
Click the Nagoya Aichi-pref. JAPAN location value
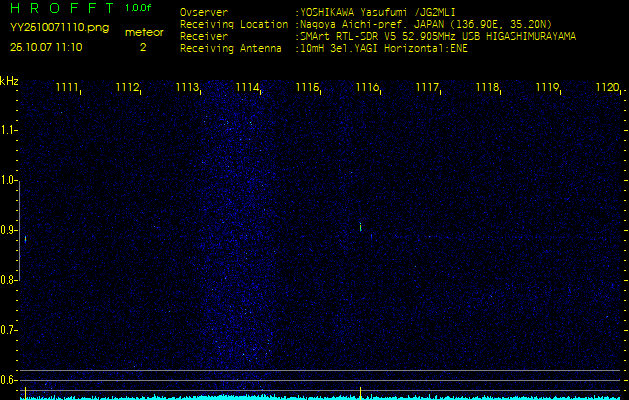coord(426,24)
